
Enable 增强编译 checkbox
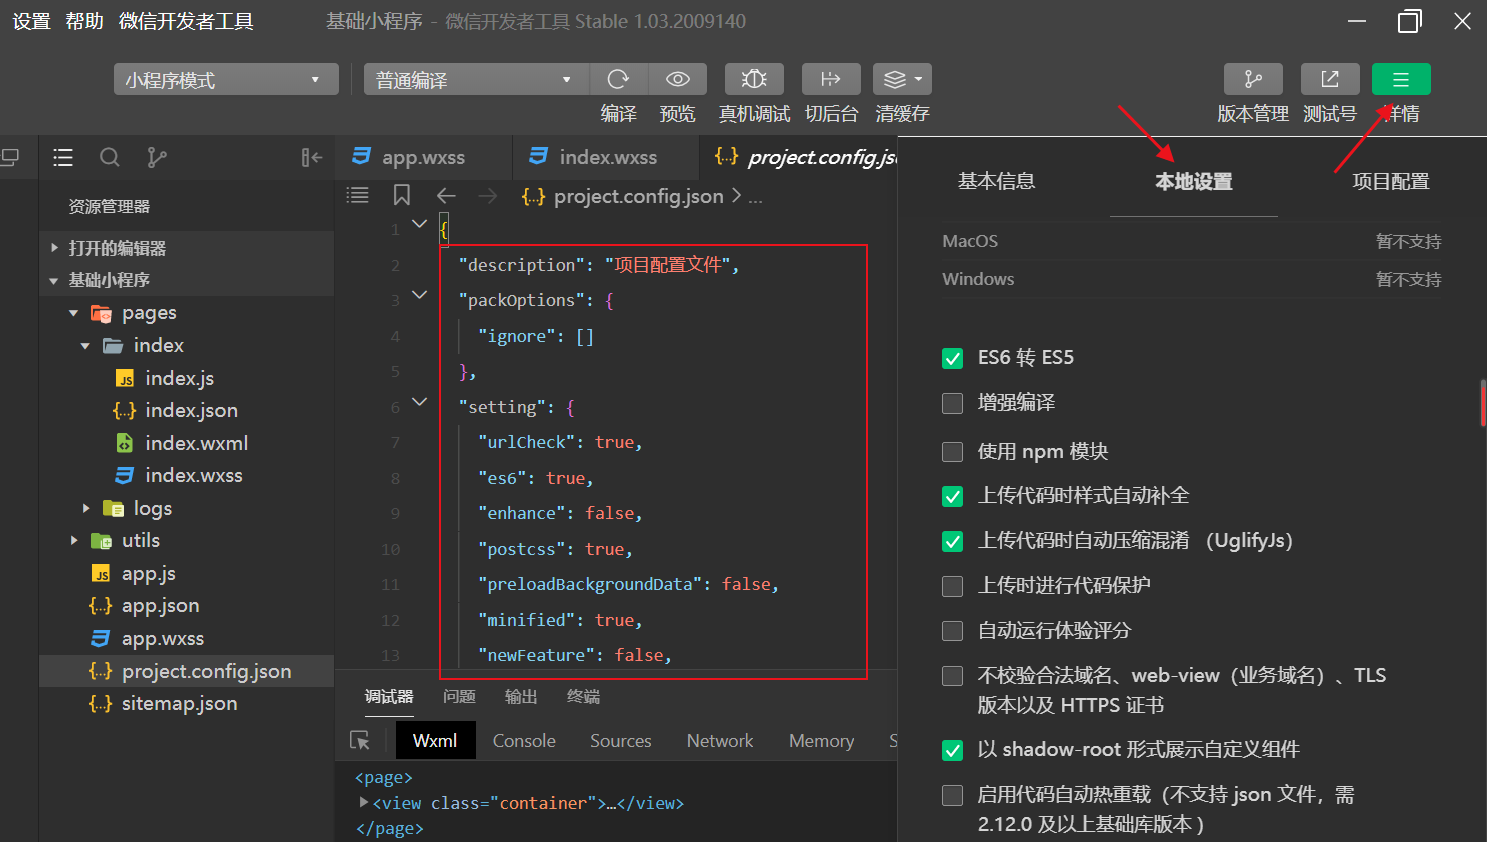pyautogui.click(x=952, y=403)
